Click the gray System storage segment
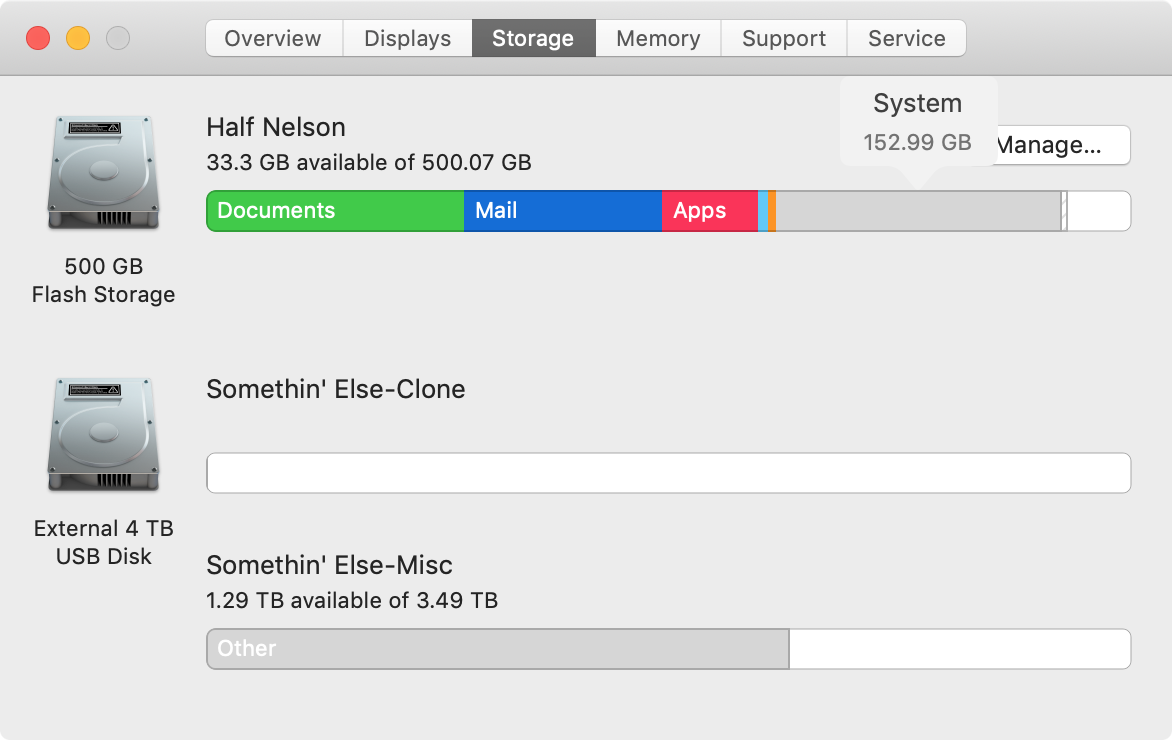This screenshot has height=740, width=1172. point(919,211)
